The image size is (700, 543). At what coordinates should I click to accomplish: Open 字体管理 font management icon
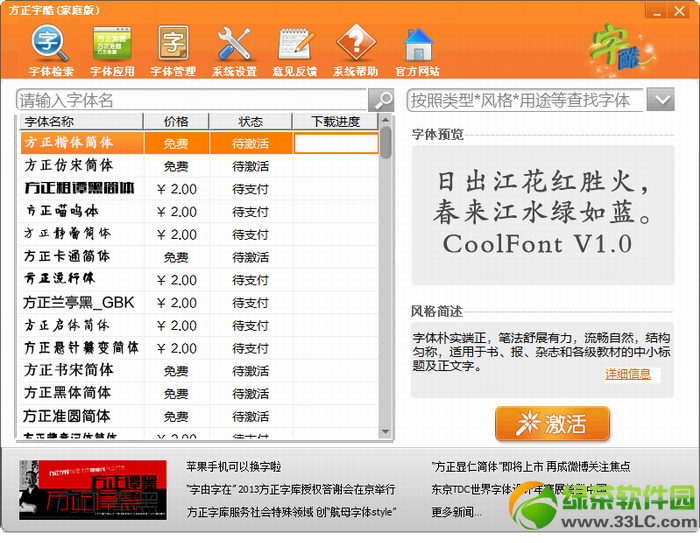173,50
